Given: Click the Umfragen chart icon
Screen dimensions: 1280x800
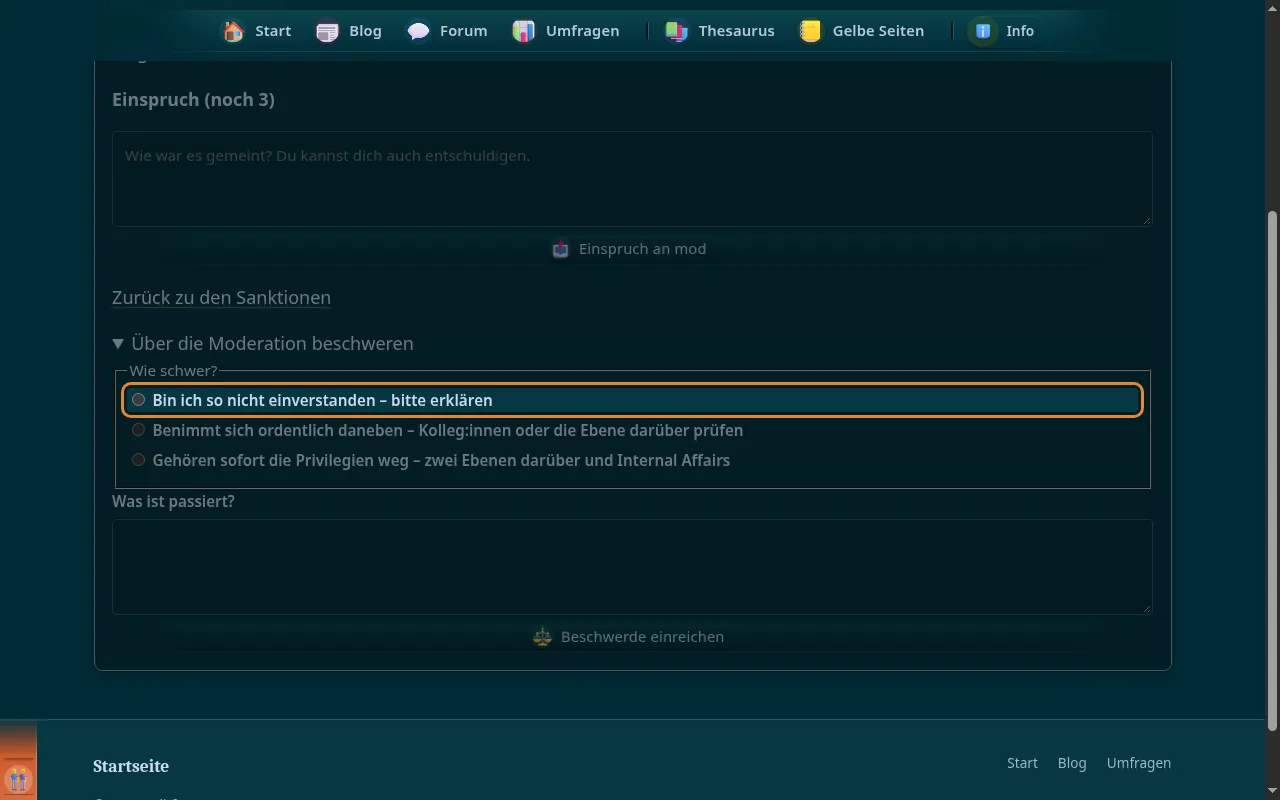Looking at the screenshot, I should [524, 31].
